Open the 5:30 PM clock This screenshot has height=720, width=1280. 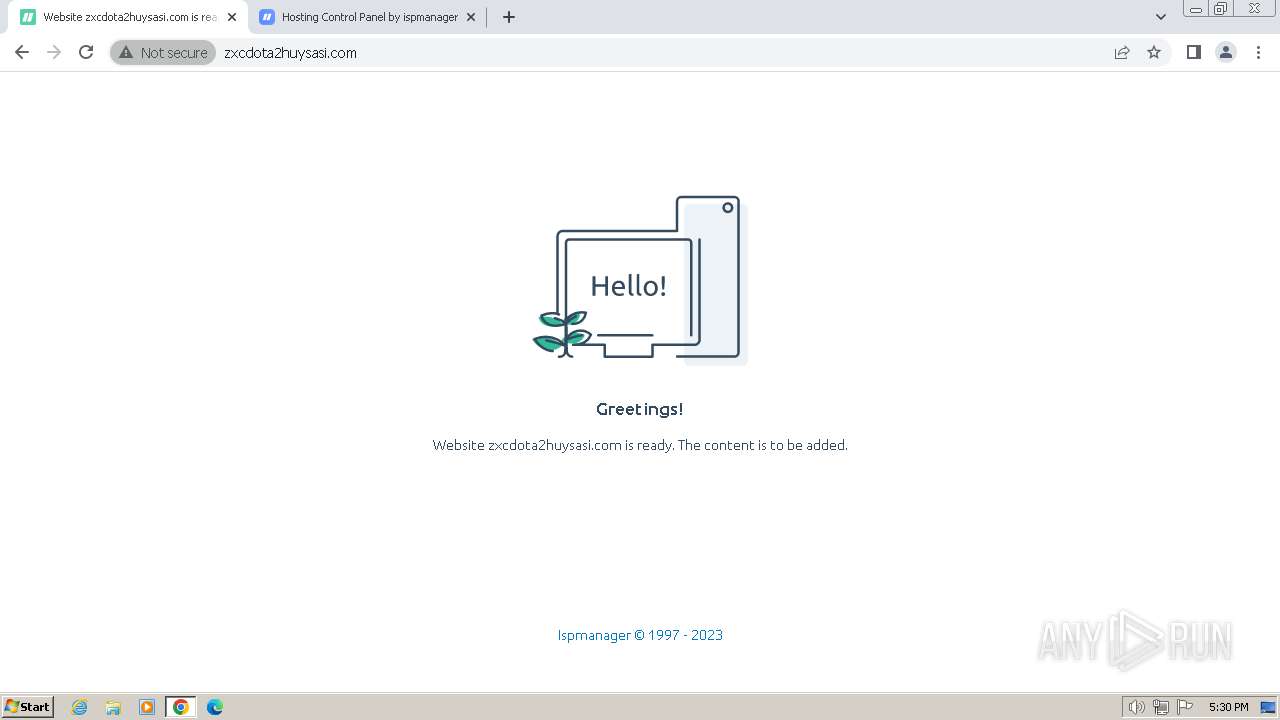pyautogui.click(x=1228, y=707)
